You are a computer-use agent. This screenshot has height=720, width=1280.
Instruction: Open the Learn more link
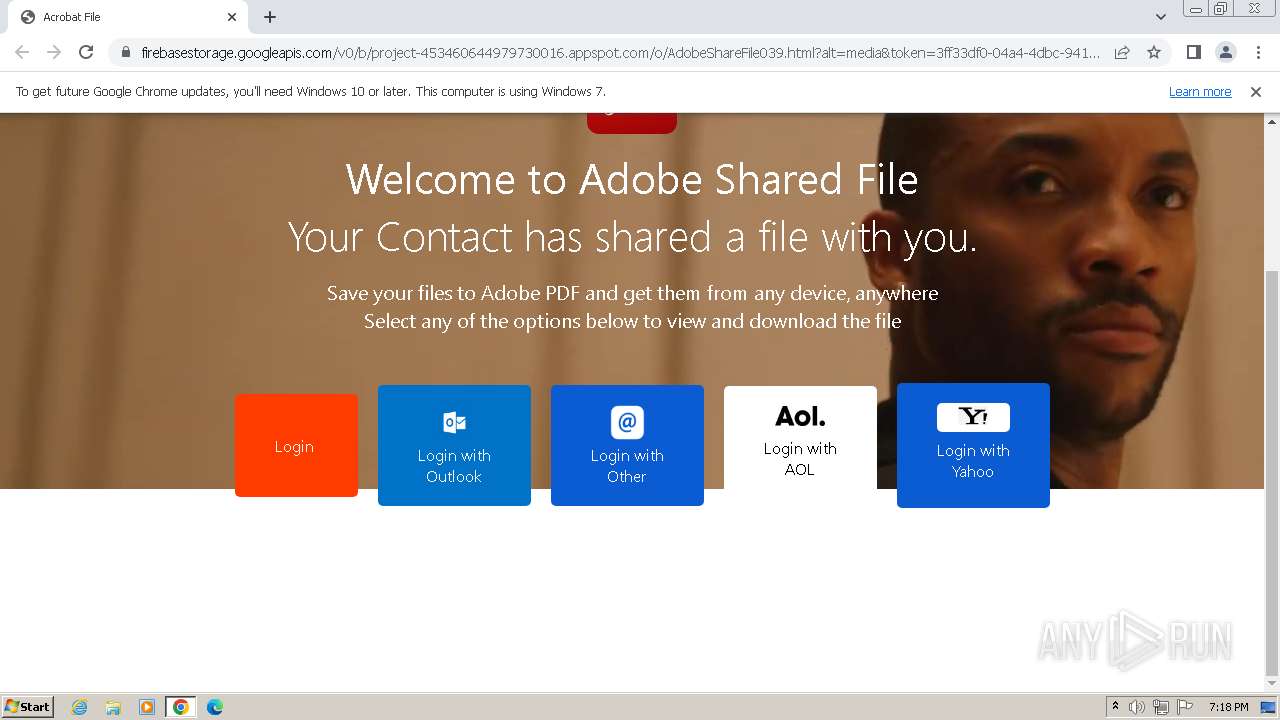tap(1200, 91)
